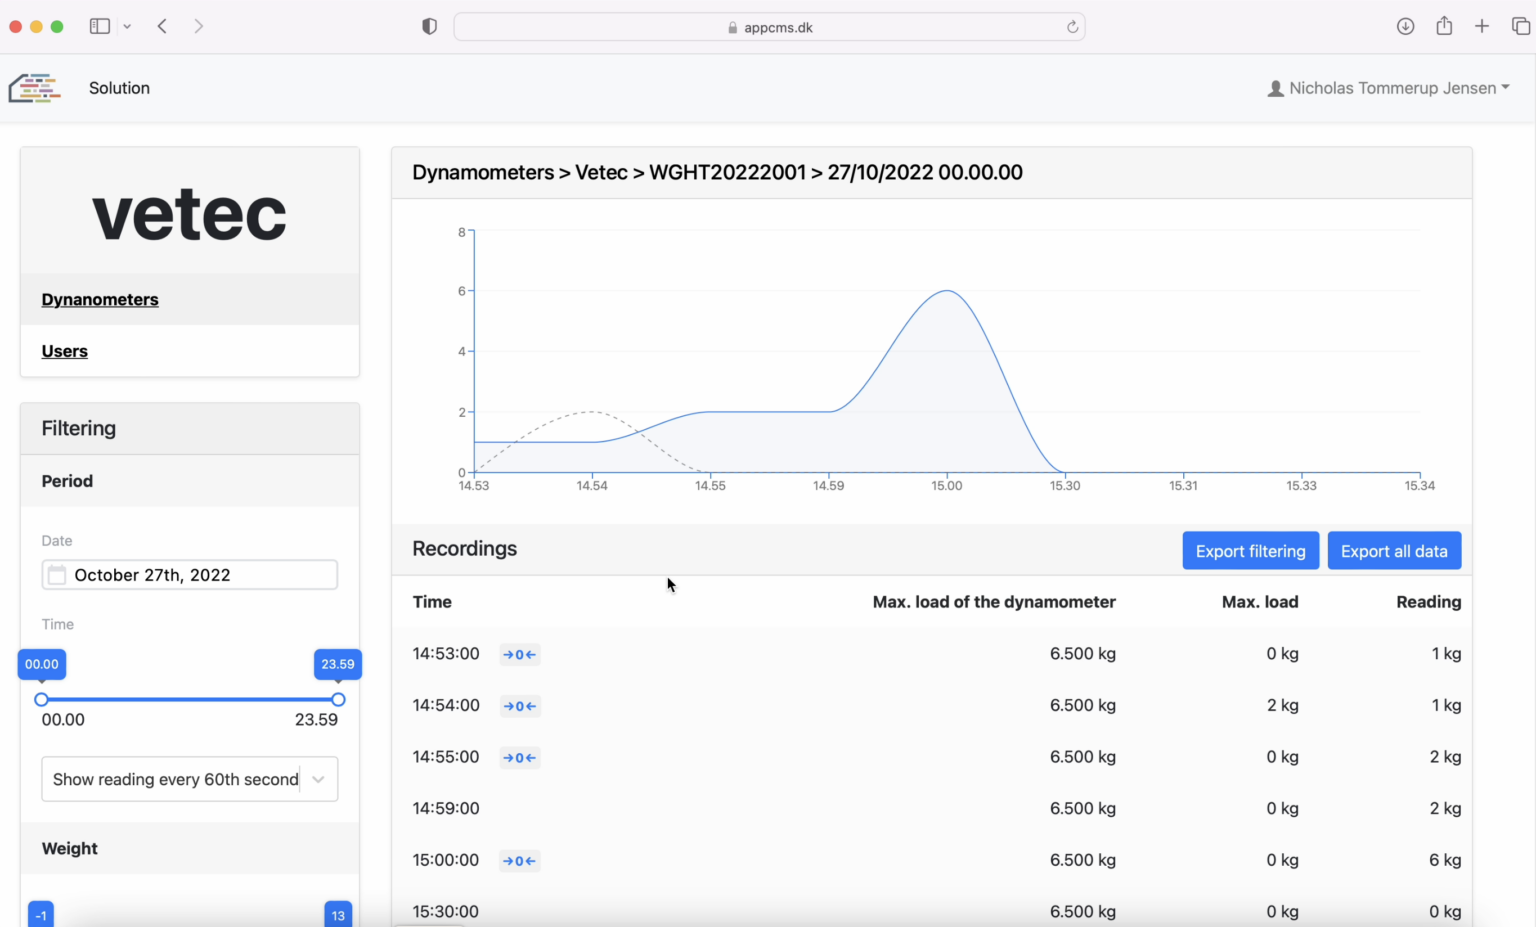Image resolution: width=1536 pixels, height=927 pixels.
Task: Click the zero-reset icon beside 14:53:00
Action: 519,655
